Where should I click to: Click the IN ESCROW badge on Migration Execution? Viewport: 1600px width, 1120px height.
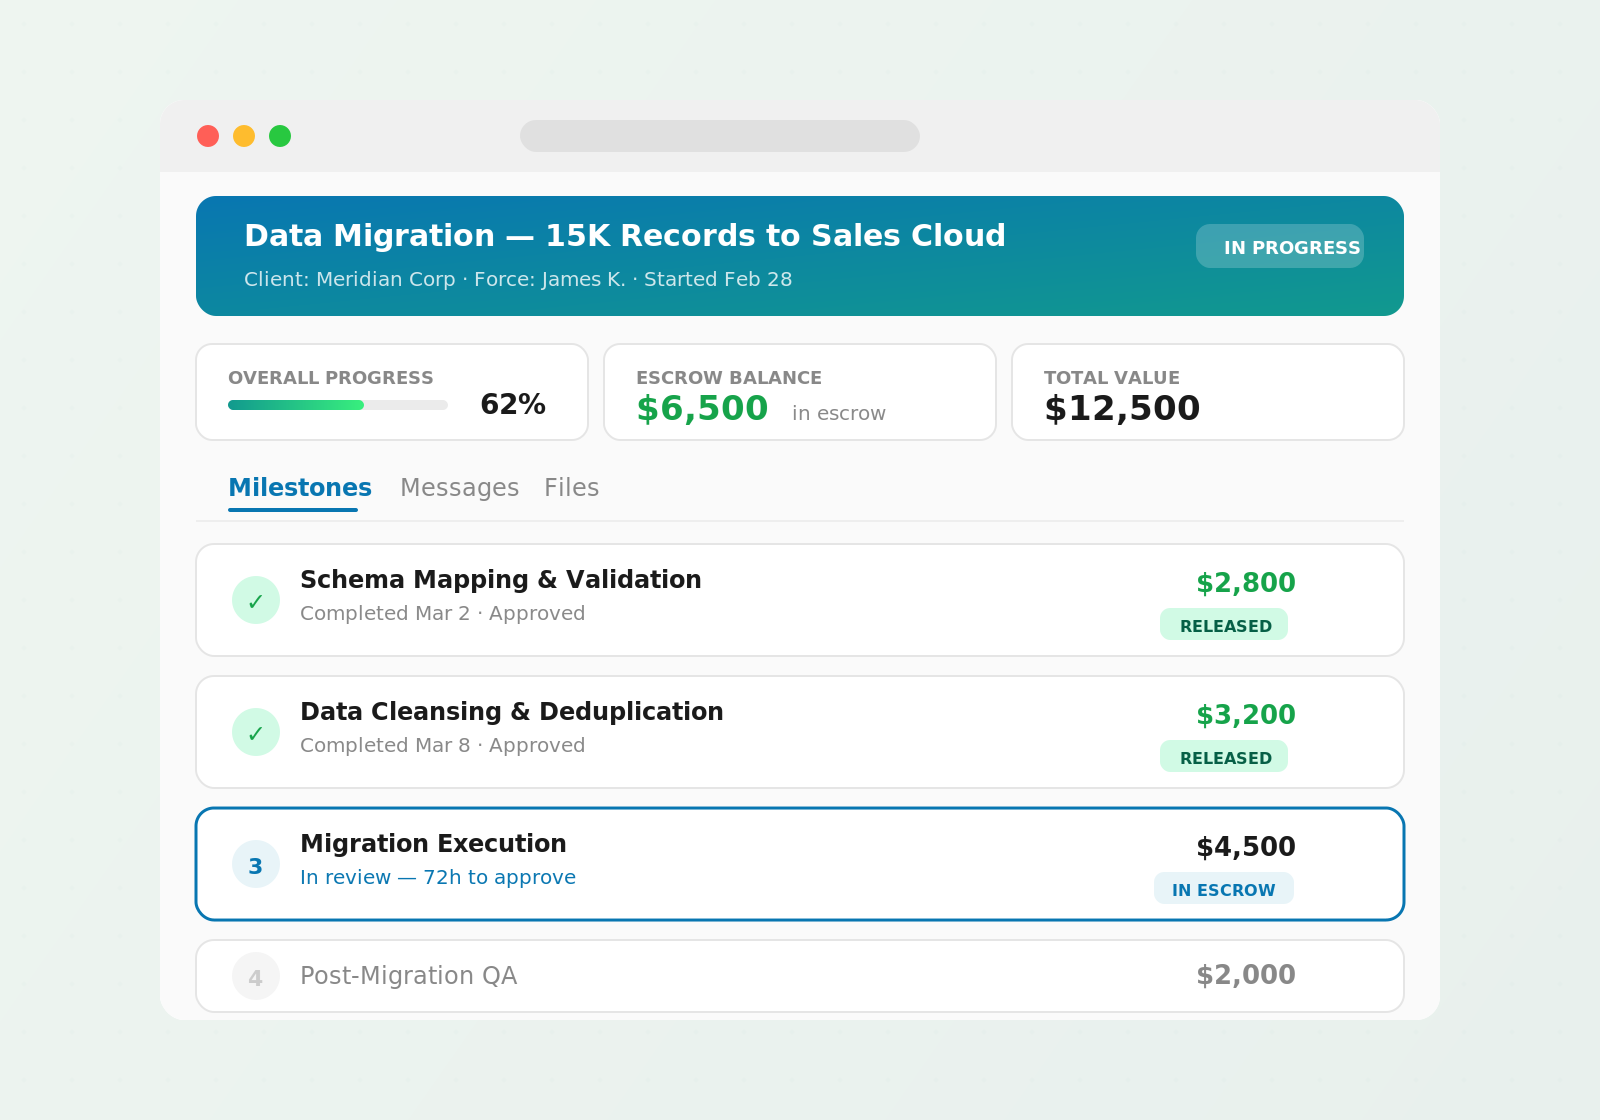(1223, 889)
